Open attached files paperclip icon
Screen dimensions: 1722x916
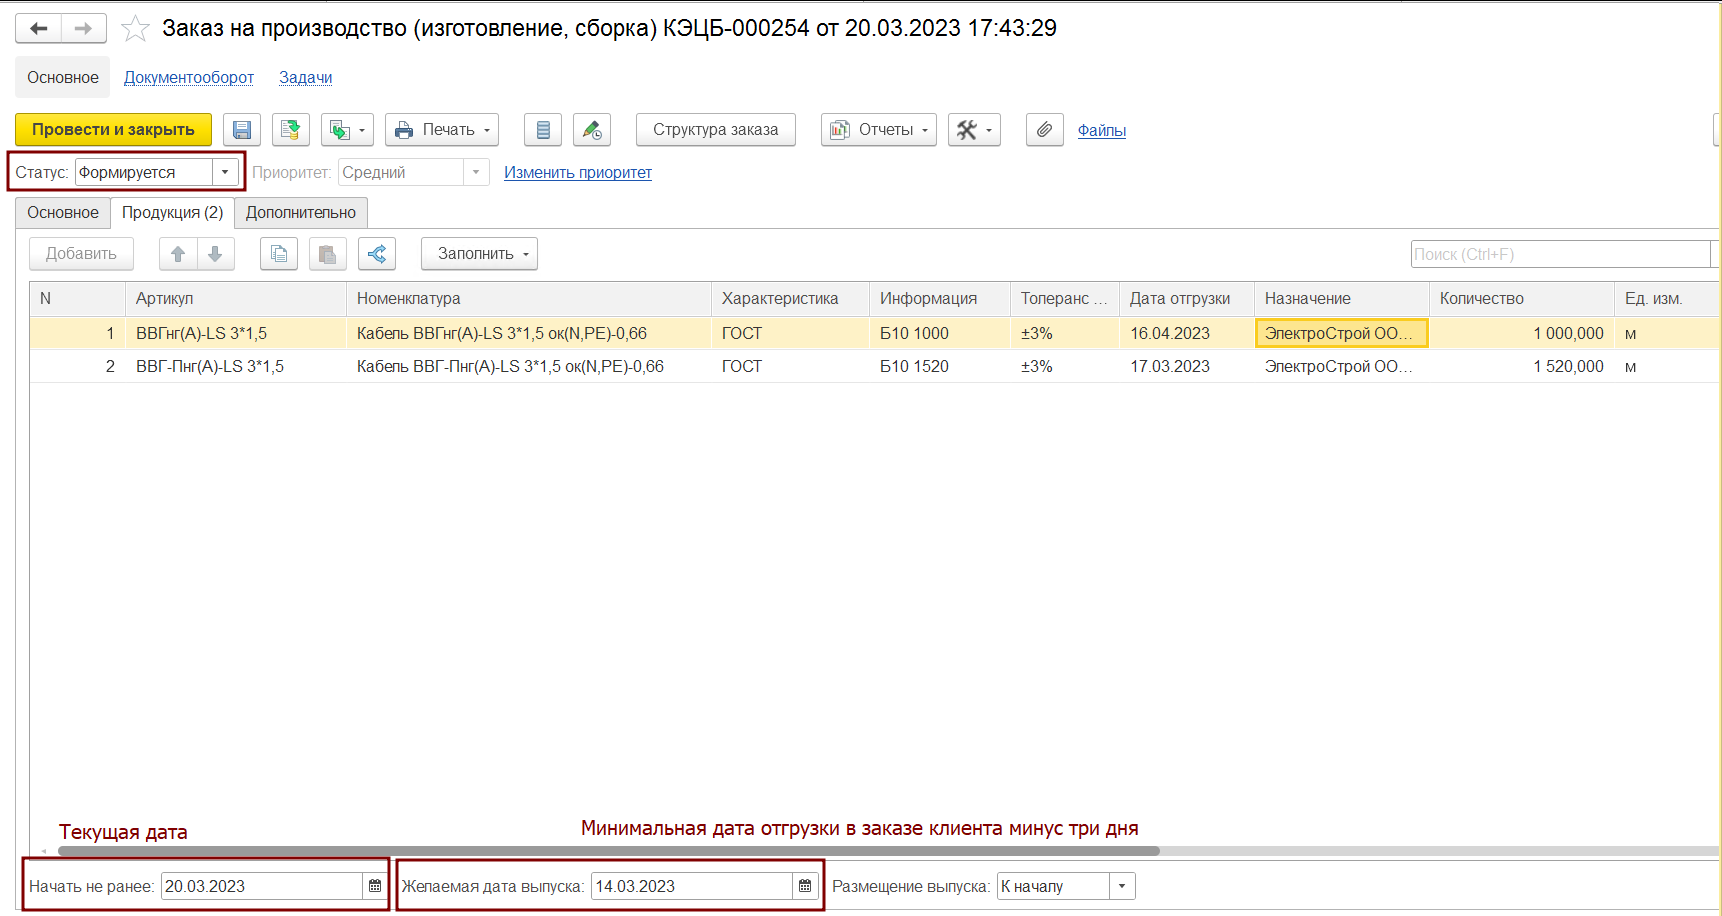point(1044,130)
